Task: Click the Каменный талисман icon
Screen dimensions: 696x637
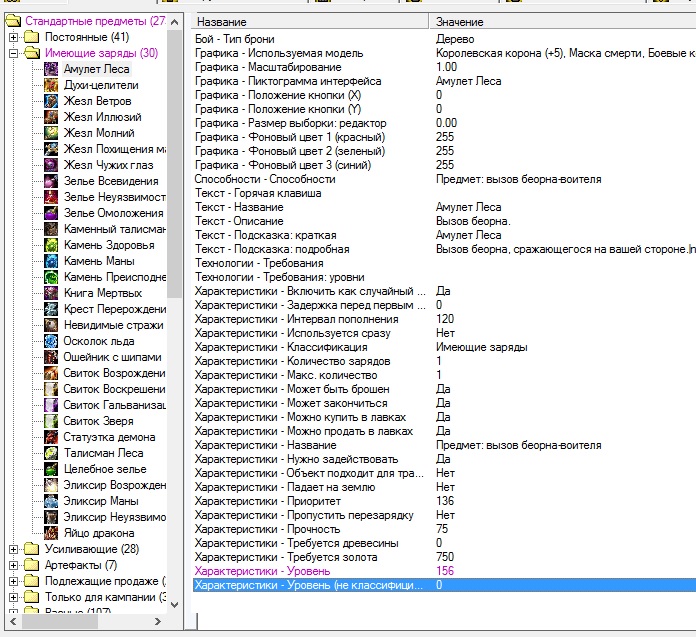Action: 51,229
